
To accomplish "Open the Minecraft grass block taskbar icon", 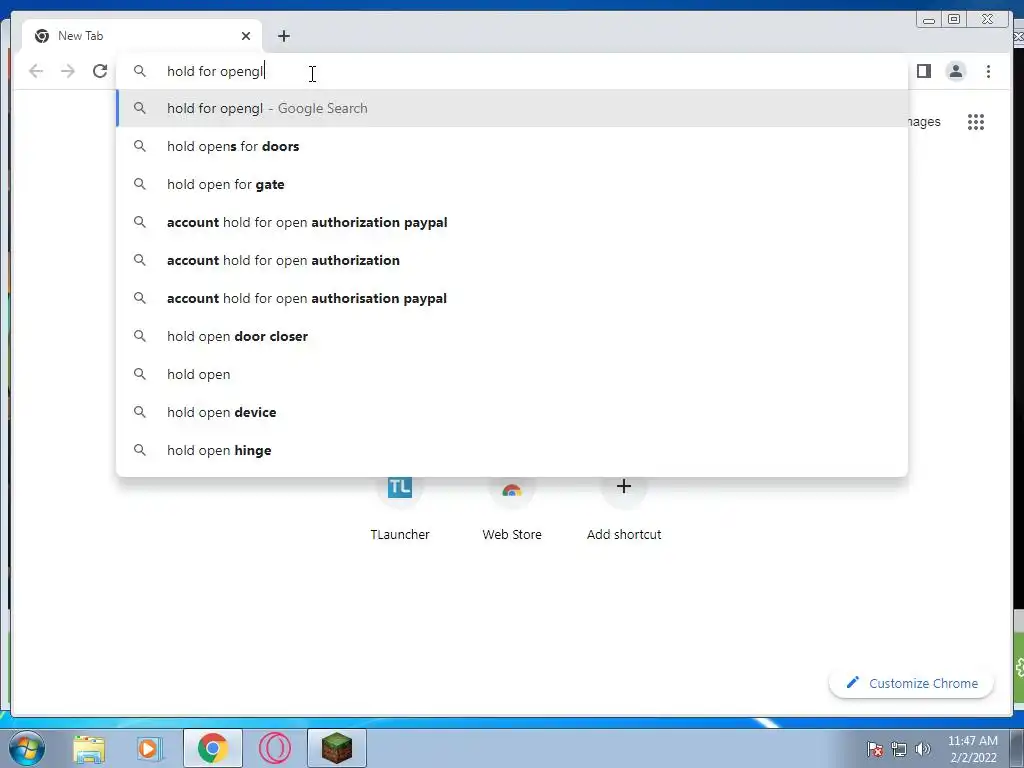I will click(337, 748).
